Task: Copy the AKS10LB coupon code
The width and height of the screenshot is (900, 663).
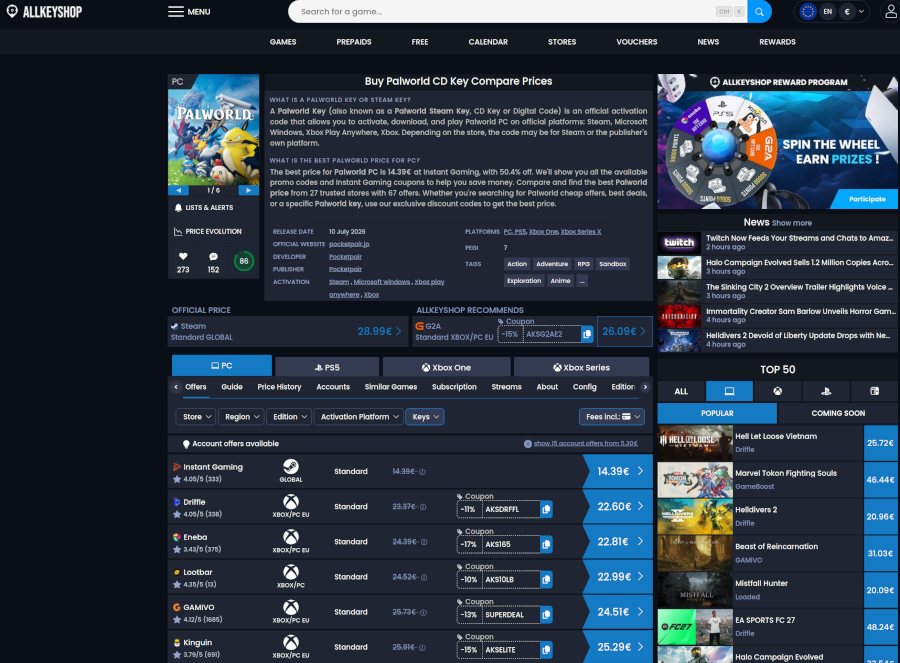Action: pyautogui.click(x=546, y=579)
